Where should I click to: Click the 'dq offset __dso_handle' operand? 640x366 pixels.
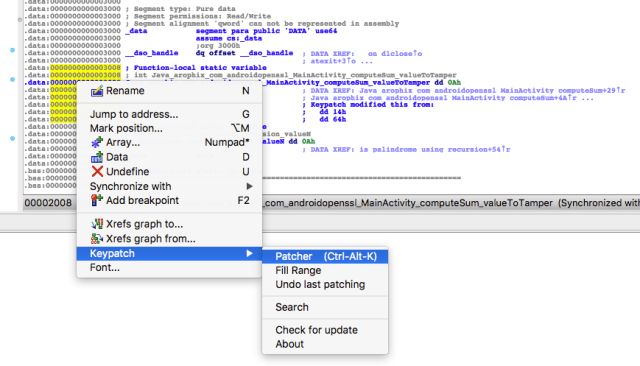point(244,53)
